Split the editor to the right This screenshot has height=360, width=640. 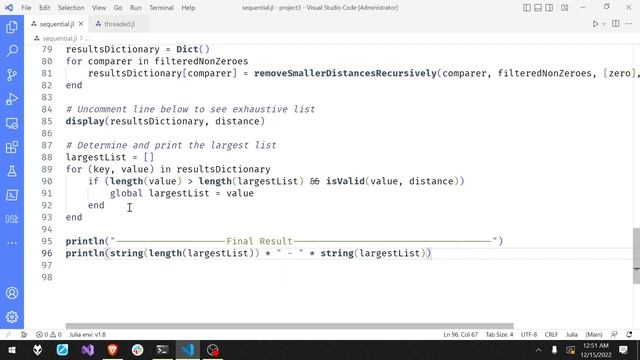click(616, 24)
